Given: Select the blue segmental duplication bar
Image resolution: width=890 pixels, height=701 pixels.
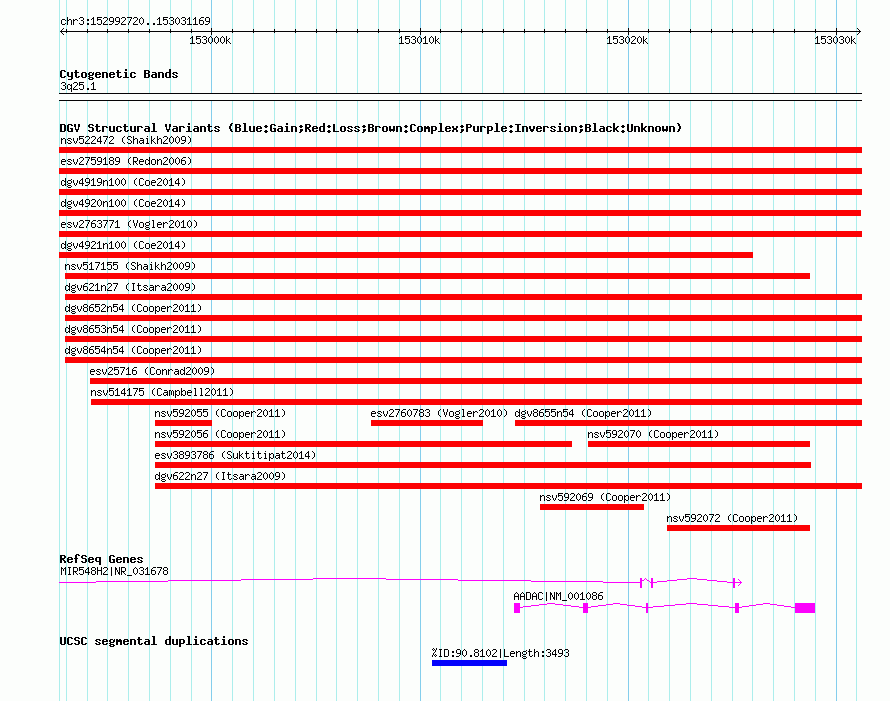Looking at the screenshot, I should click(469, 663).
